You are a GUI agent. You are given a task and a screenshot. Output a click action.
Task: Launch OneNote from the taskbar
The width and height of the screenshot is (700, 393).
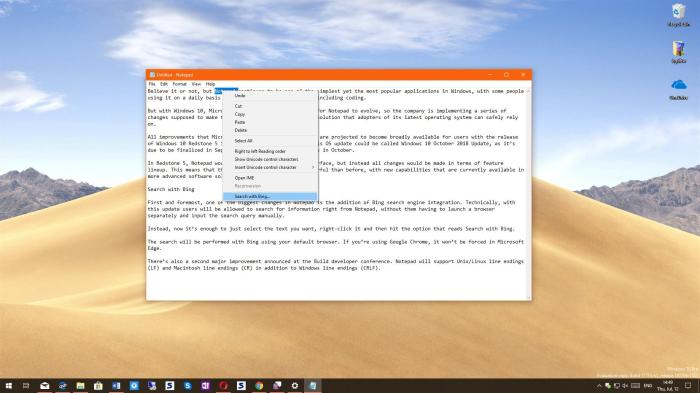tap(205, 385)
